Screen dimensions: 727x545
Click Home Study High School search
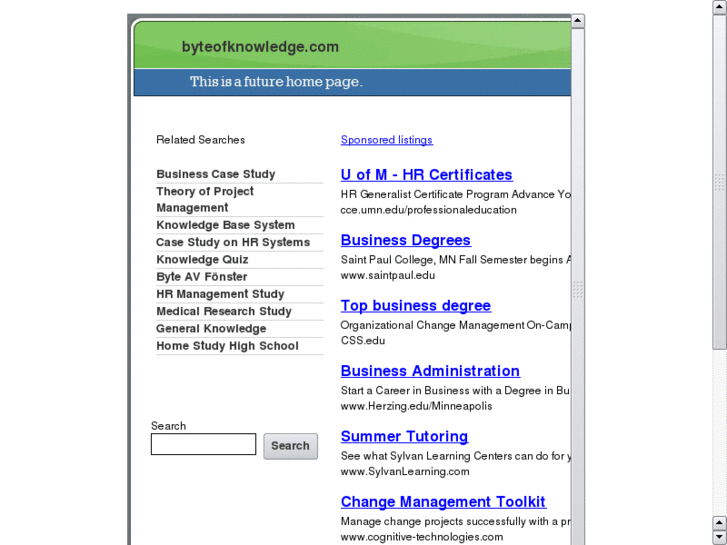(x=227, y=346)
